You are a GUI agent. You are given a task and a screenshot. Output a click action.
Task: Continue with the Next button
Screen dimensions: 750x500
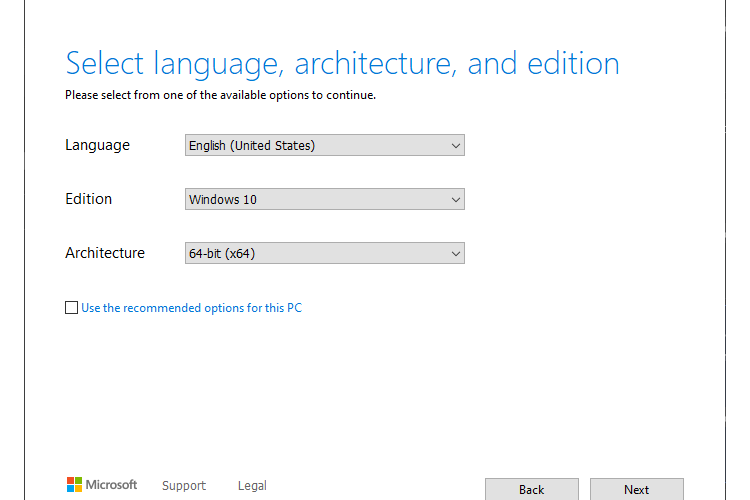[636, 489]
